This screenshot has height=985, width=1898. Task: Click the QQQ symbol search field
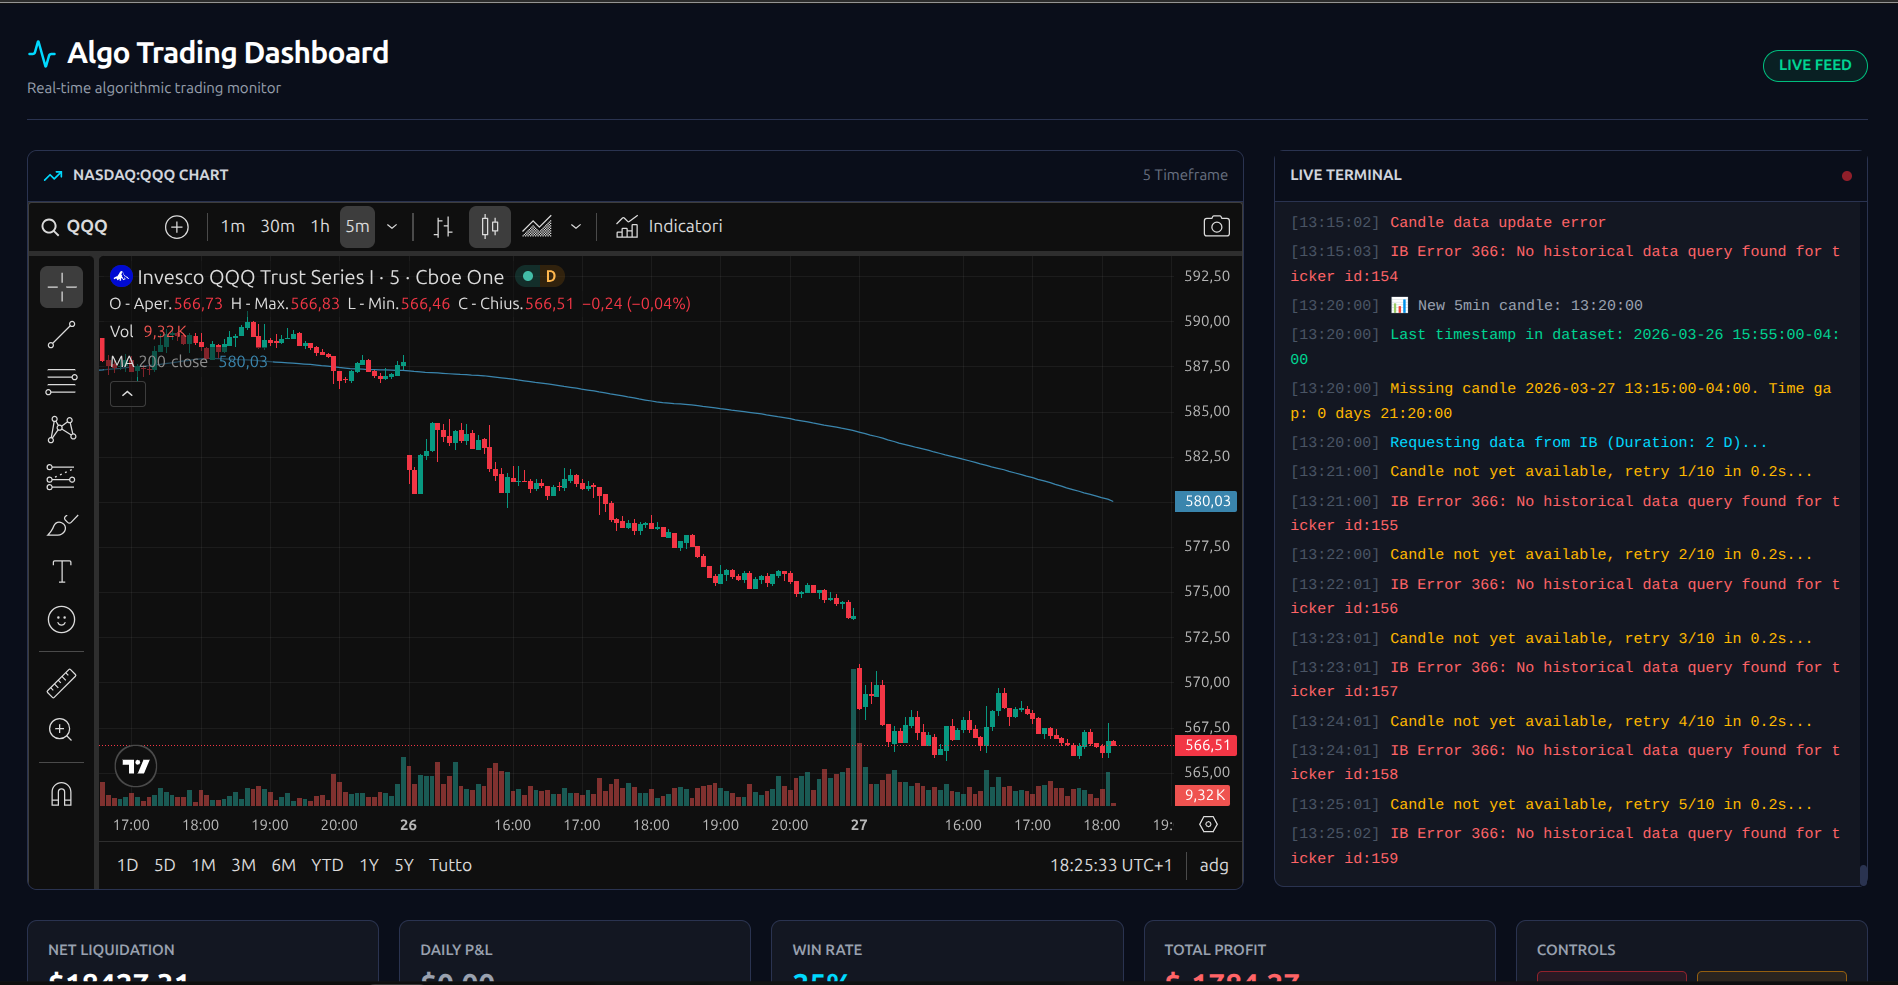click(x=85, y=226)
